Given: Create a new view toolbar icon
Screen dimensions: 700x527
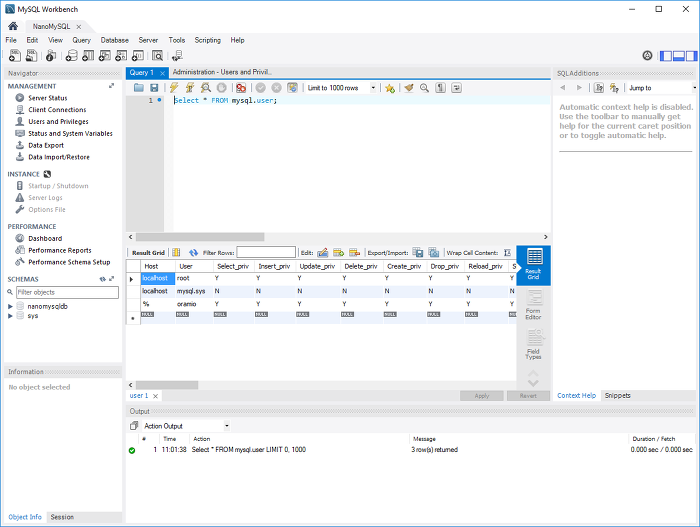Looking at the screenshot, I should click(105, 55).
